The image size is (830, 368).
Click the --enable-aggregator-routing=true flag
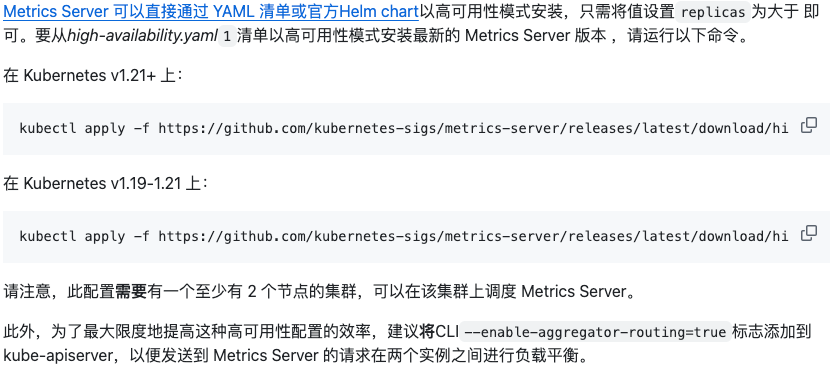(595, 333)
